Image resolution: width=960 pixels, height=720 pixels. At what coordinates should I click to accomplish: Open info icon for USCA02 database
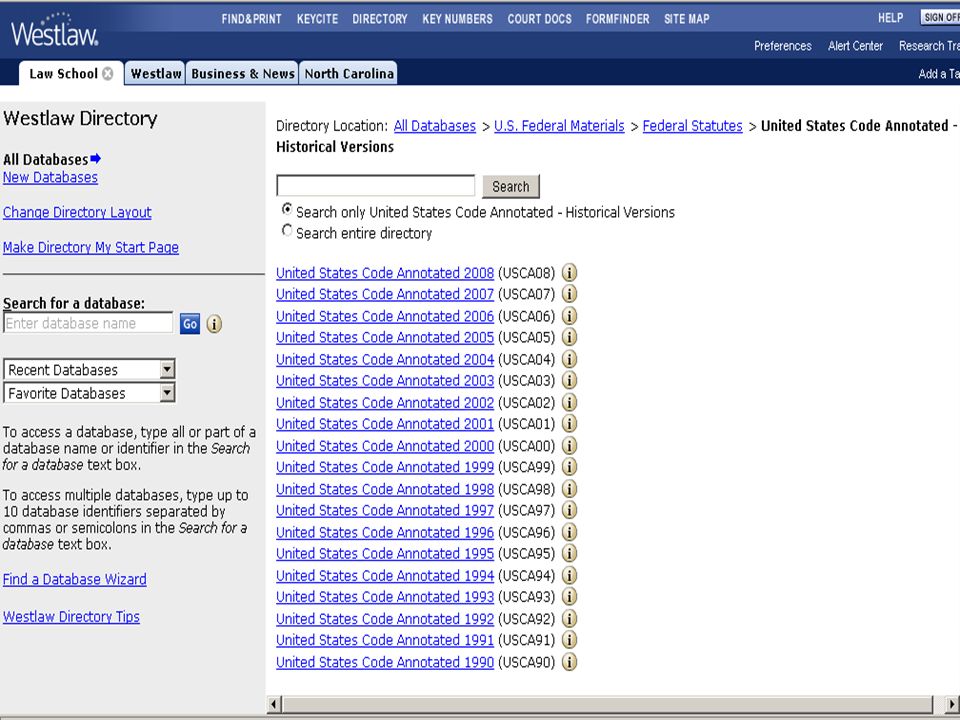pos(569,402)
